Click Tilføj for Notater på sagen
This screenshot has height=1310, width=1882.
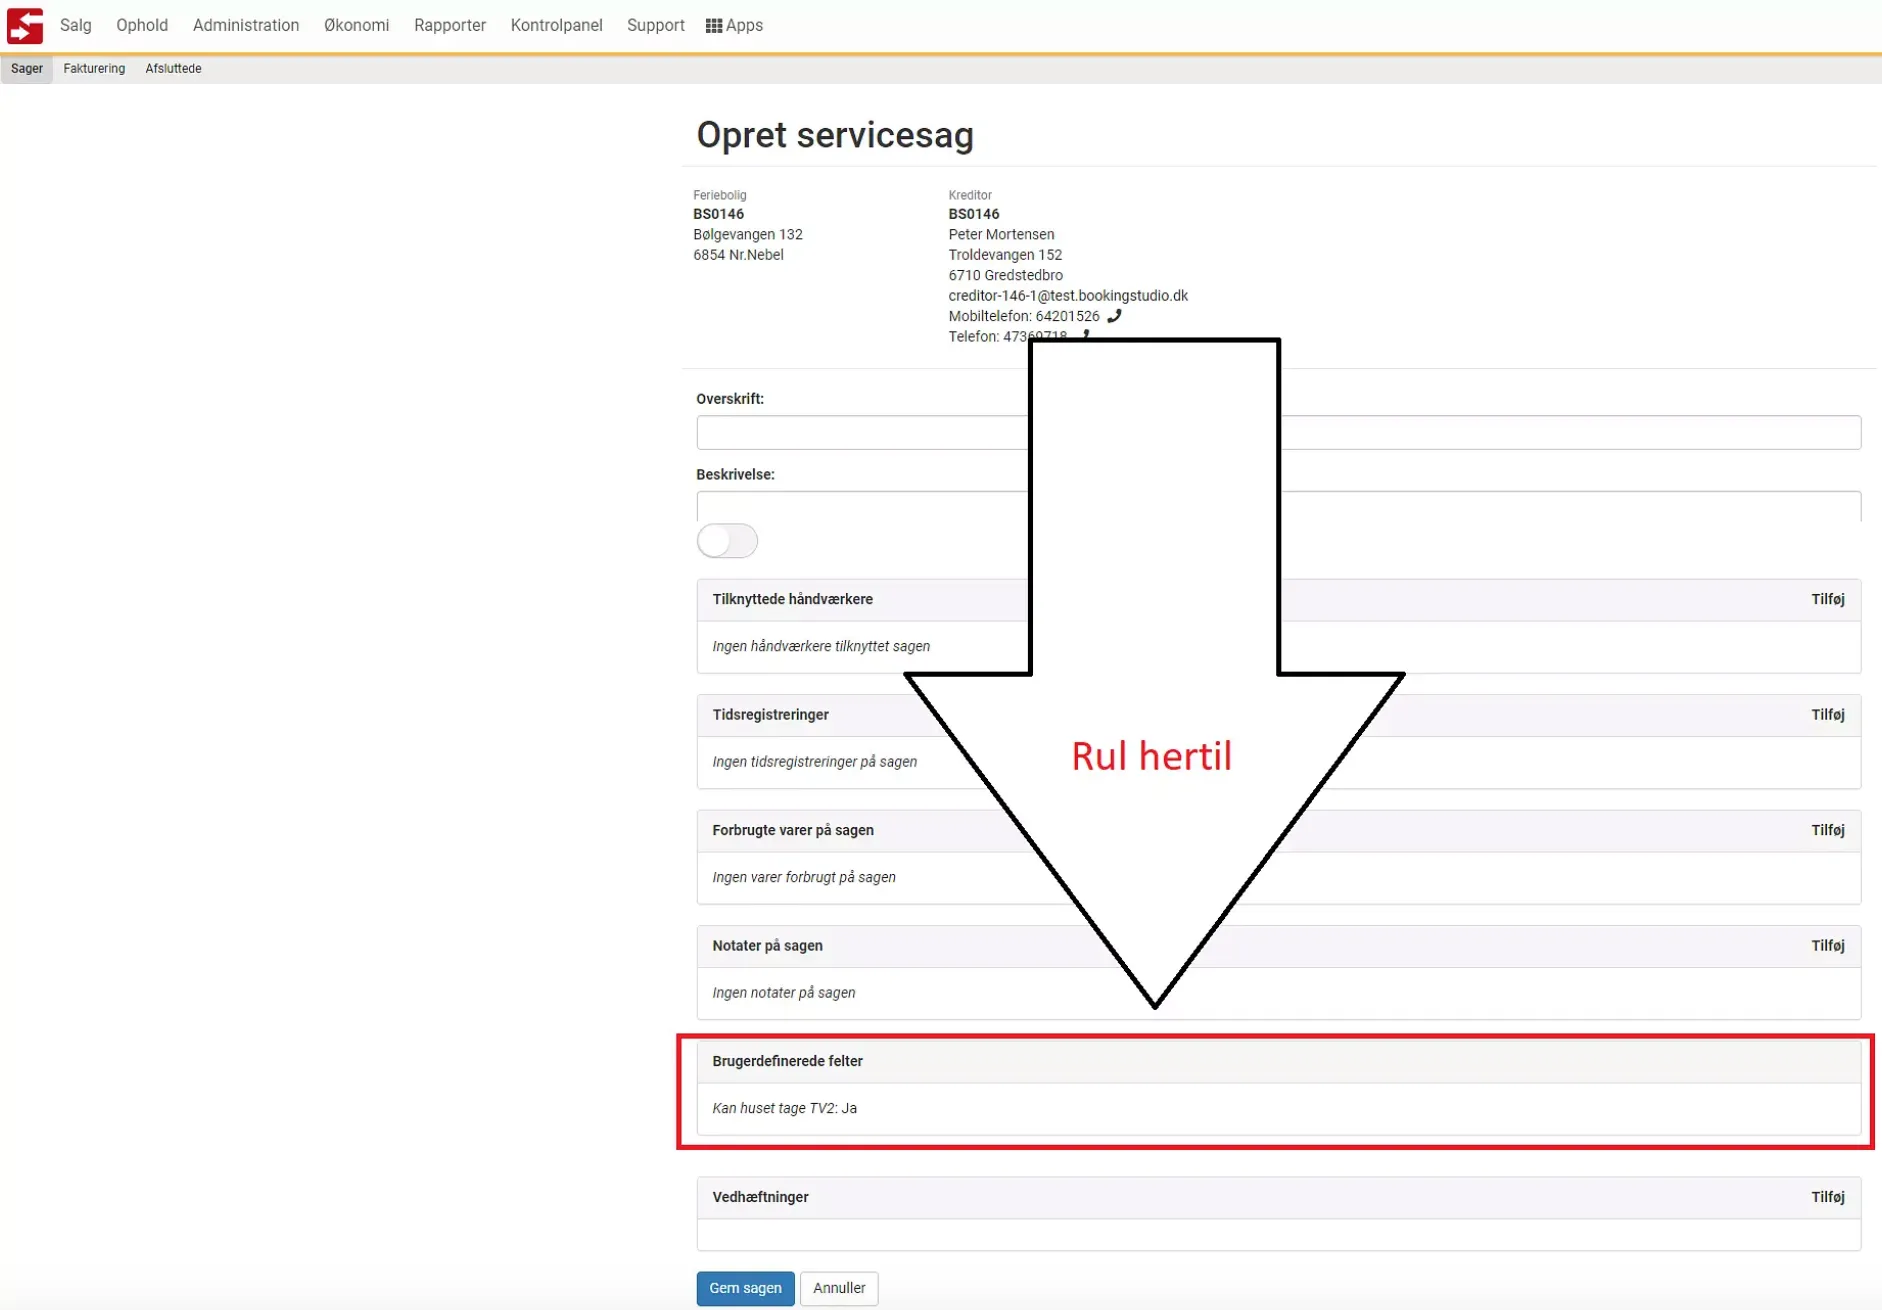point(1827,946)
